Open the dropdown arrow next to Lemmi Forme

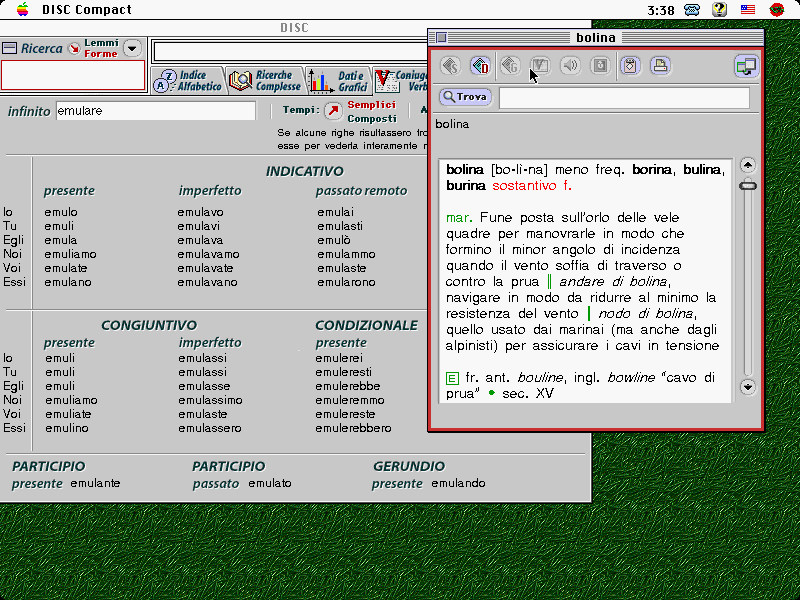click(132, 48)
